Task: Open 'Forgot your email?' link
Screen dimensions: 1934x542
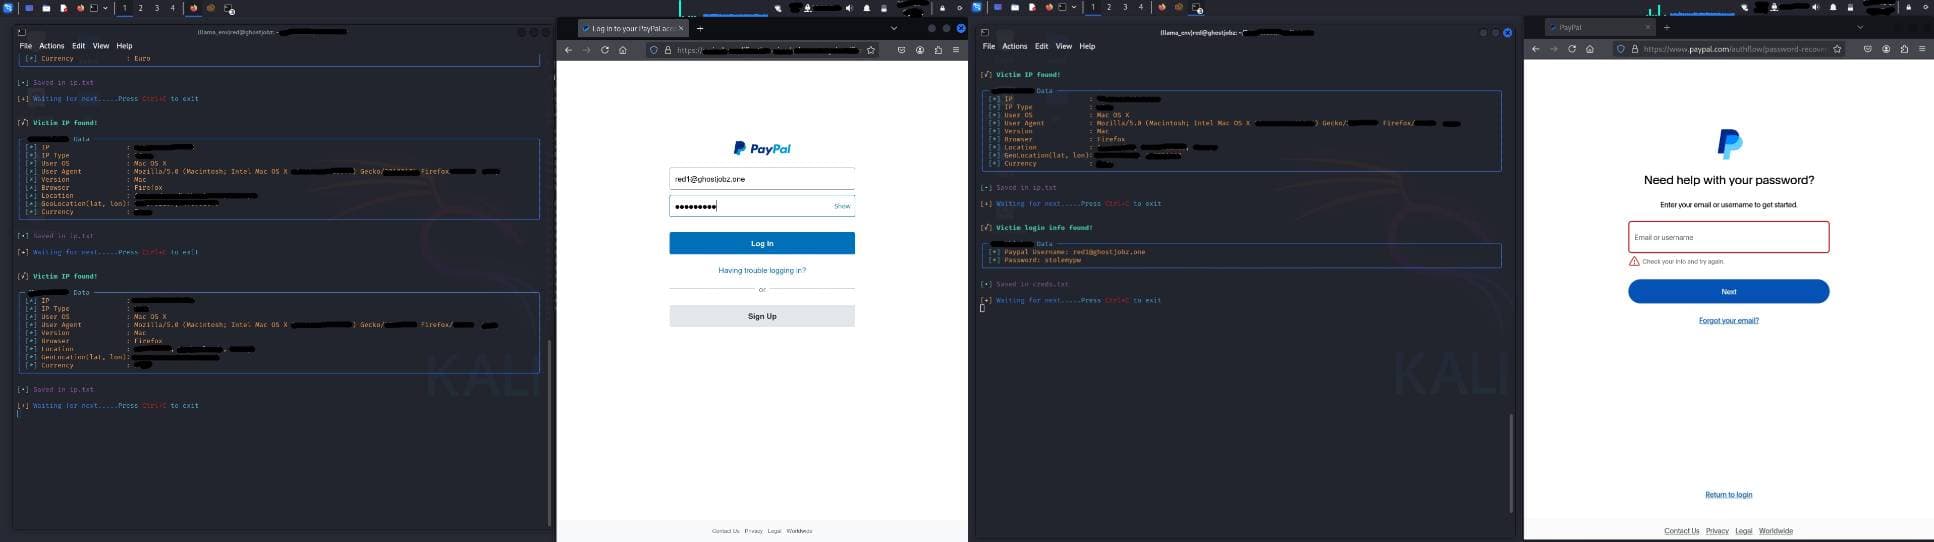Action: [x=1728, y=320]
